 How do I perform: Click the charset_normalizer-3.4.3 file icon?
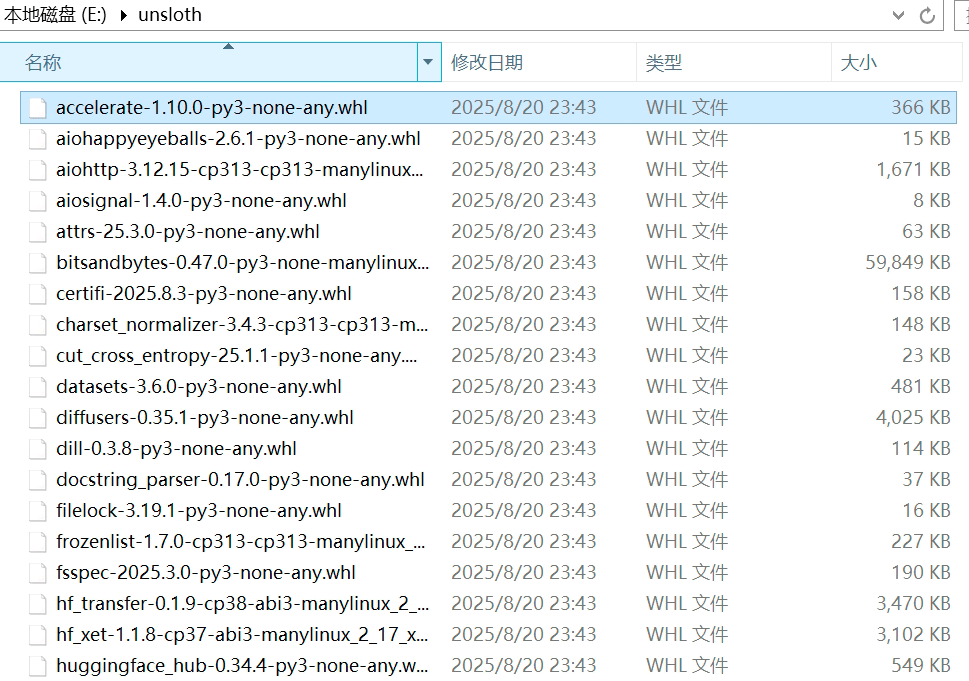click(x=38, y=324)
